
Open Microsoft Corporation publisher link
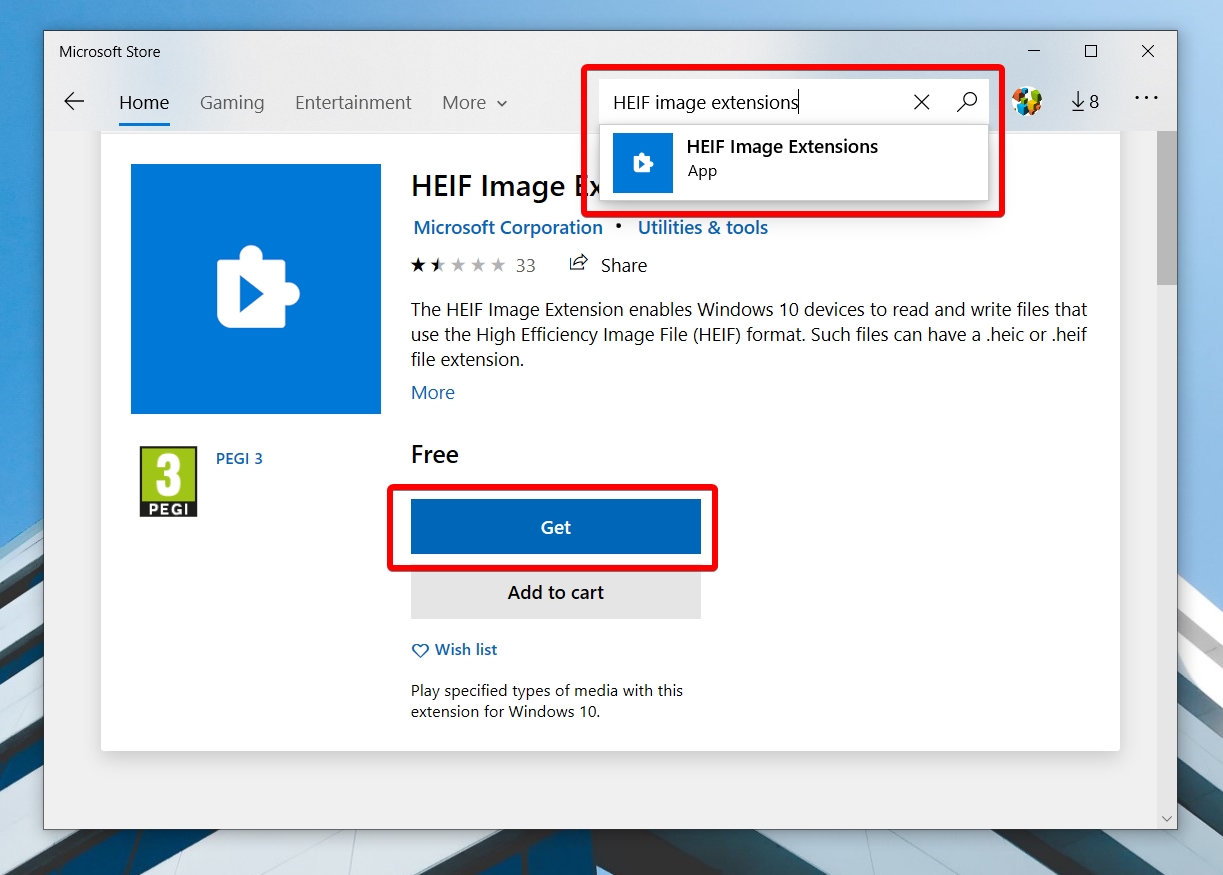pyautogui.click(x=508, y=227)
